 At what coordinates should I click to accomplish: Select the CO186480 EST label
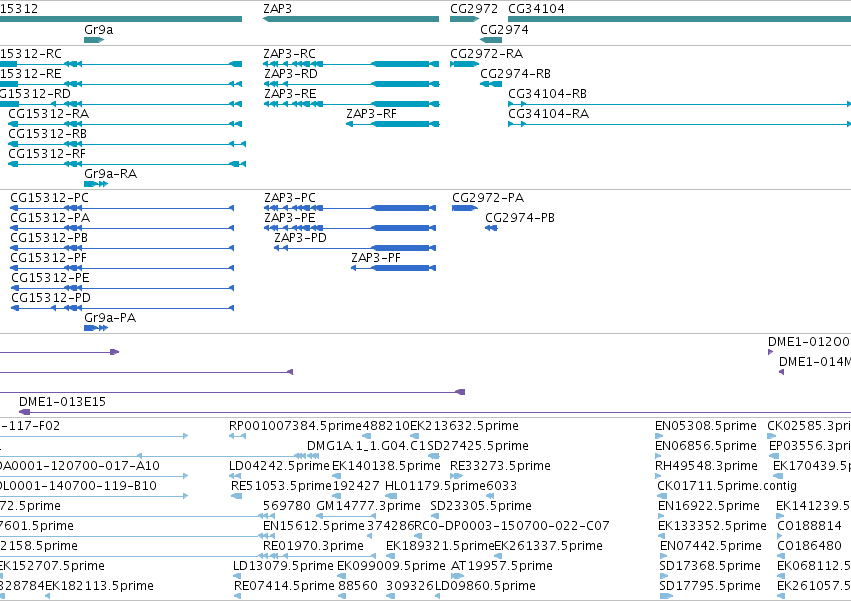pyautogui.click(x=809, y=547)
